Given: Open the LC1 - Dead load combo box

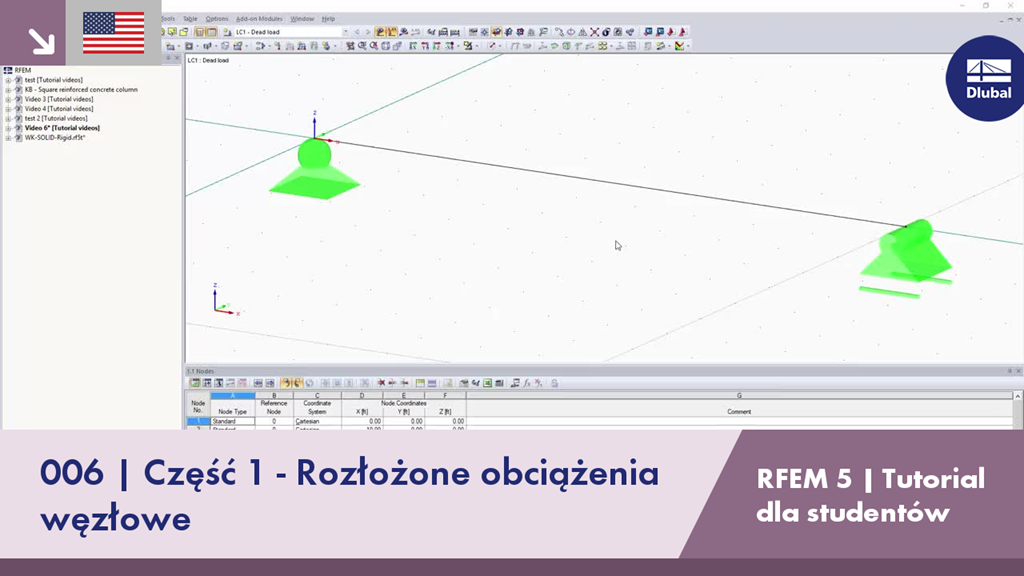Looking at the screenshot, I should point(291,31).
